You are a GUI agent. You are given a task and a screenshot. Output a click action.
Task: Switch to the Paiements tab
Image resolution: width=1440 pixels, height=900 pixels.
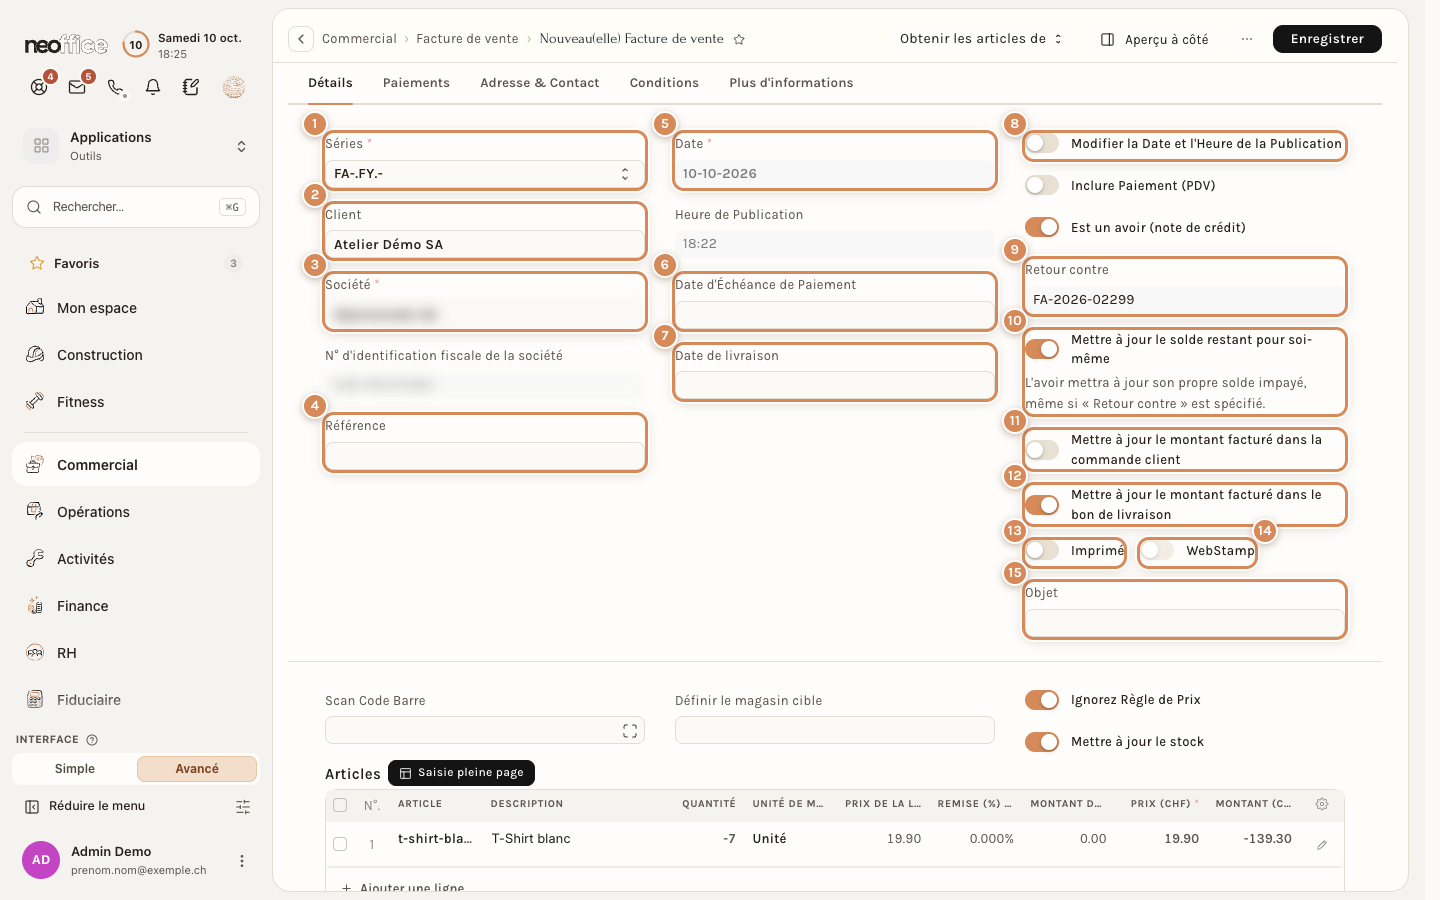416,83
